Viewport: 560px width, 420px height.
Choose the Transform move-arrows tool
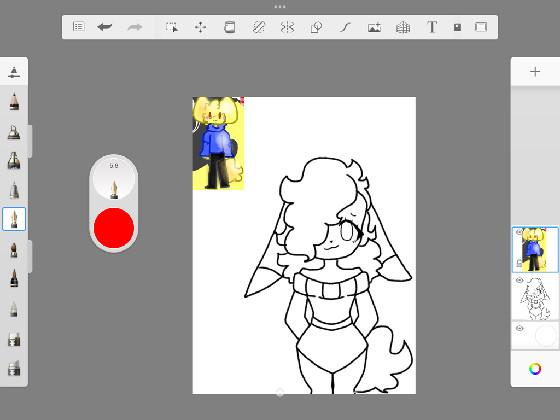[200, 27]
